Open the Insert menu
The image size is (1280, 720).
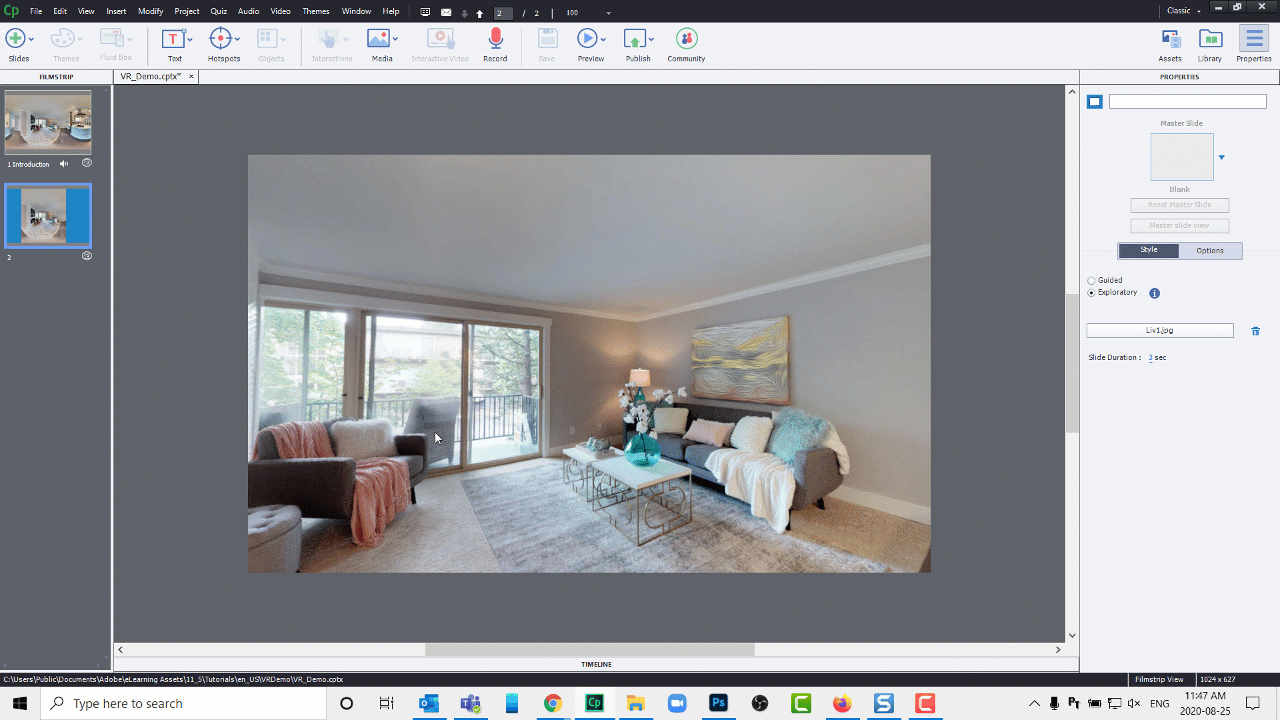tap(116, 12)
